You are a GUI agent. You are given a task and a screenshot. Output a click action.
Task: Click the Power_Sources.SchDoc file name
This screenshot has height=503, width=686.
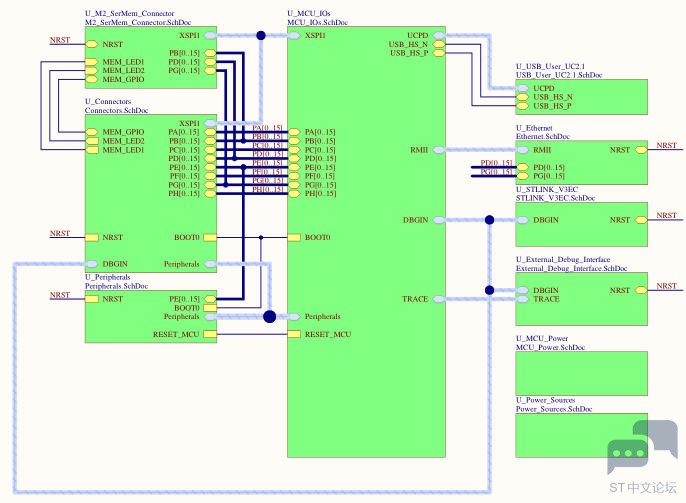(554, 409)
